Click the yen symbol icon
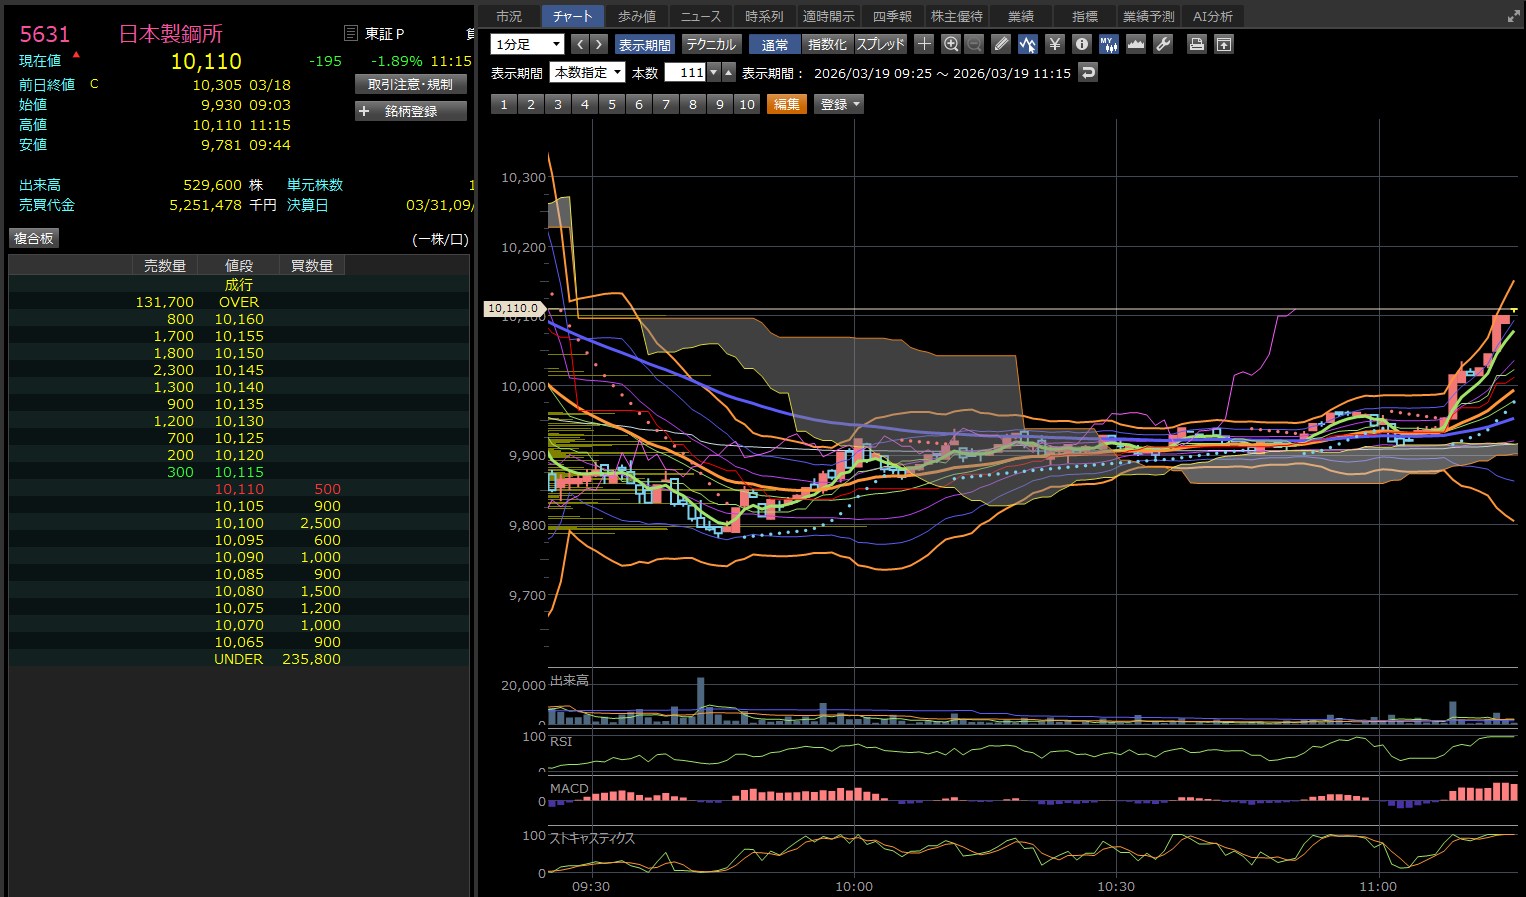The image size is (1526, 897). point(1054,44)
